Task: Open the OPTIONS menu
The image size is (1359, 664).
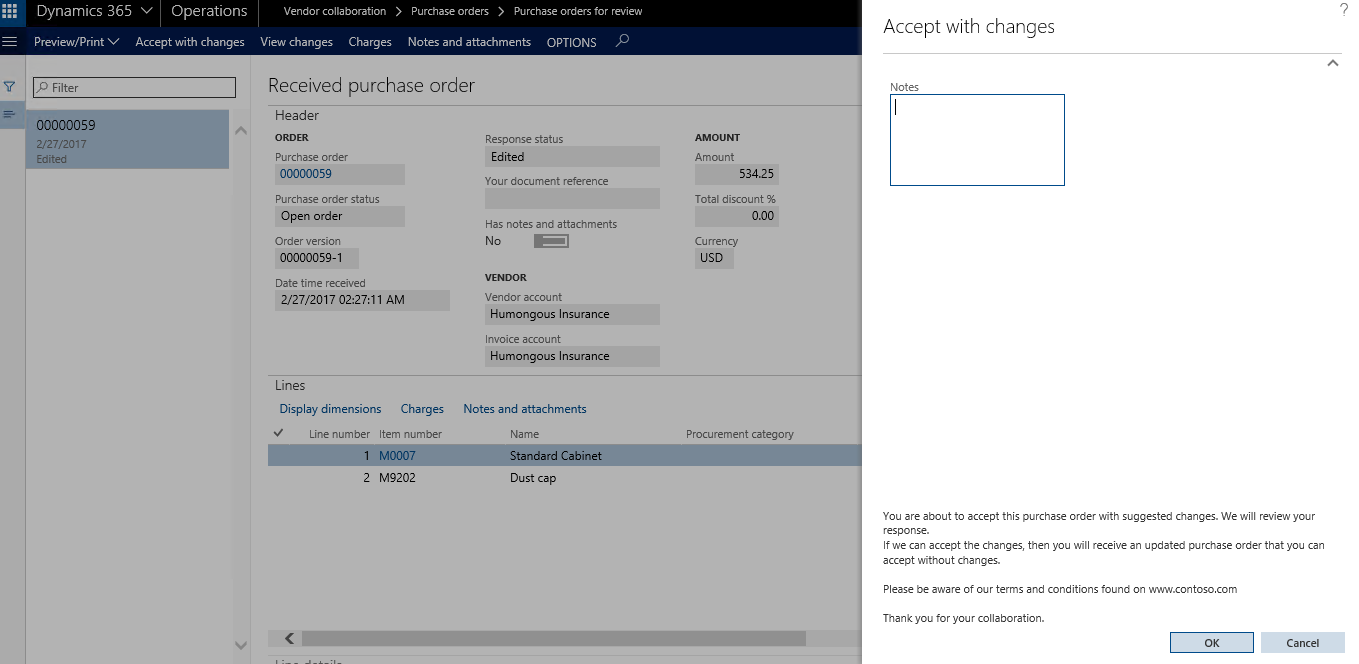Action: tap(571, 42)
